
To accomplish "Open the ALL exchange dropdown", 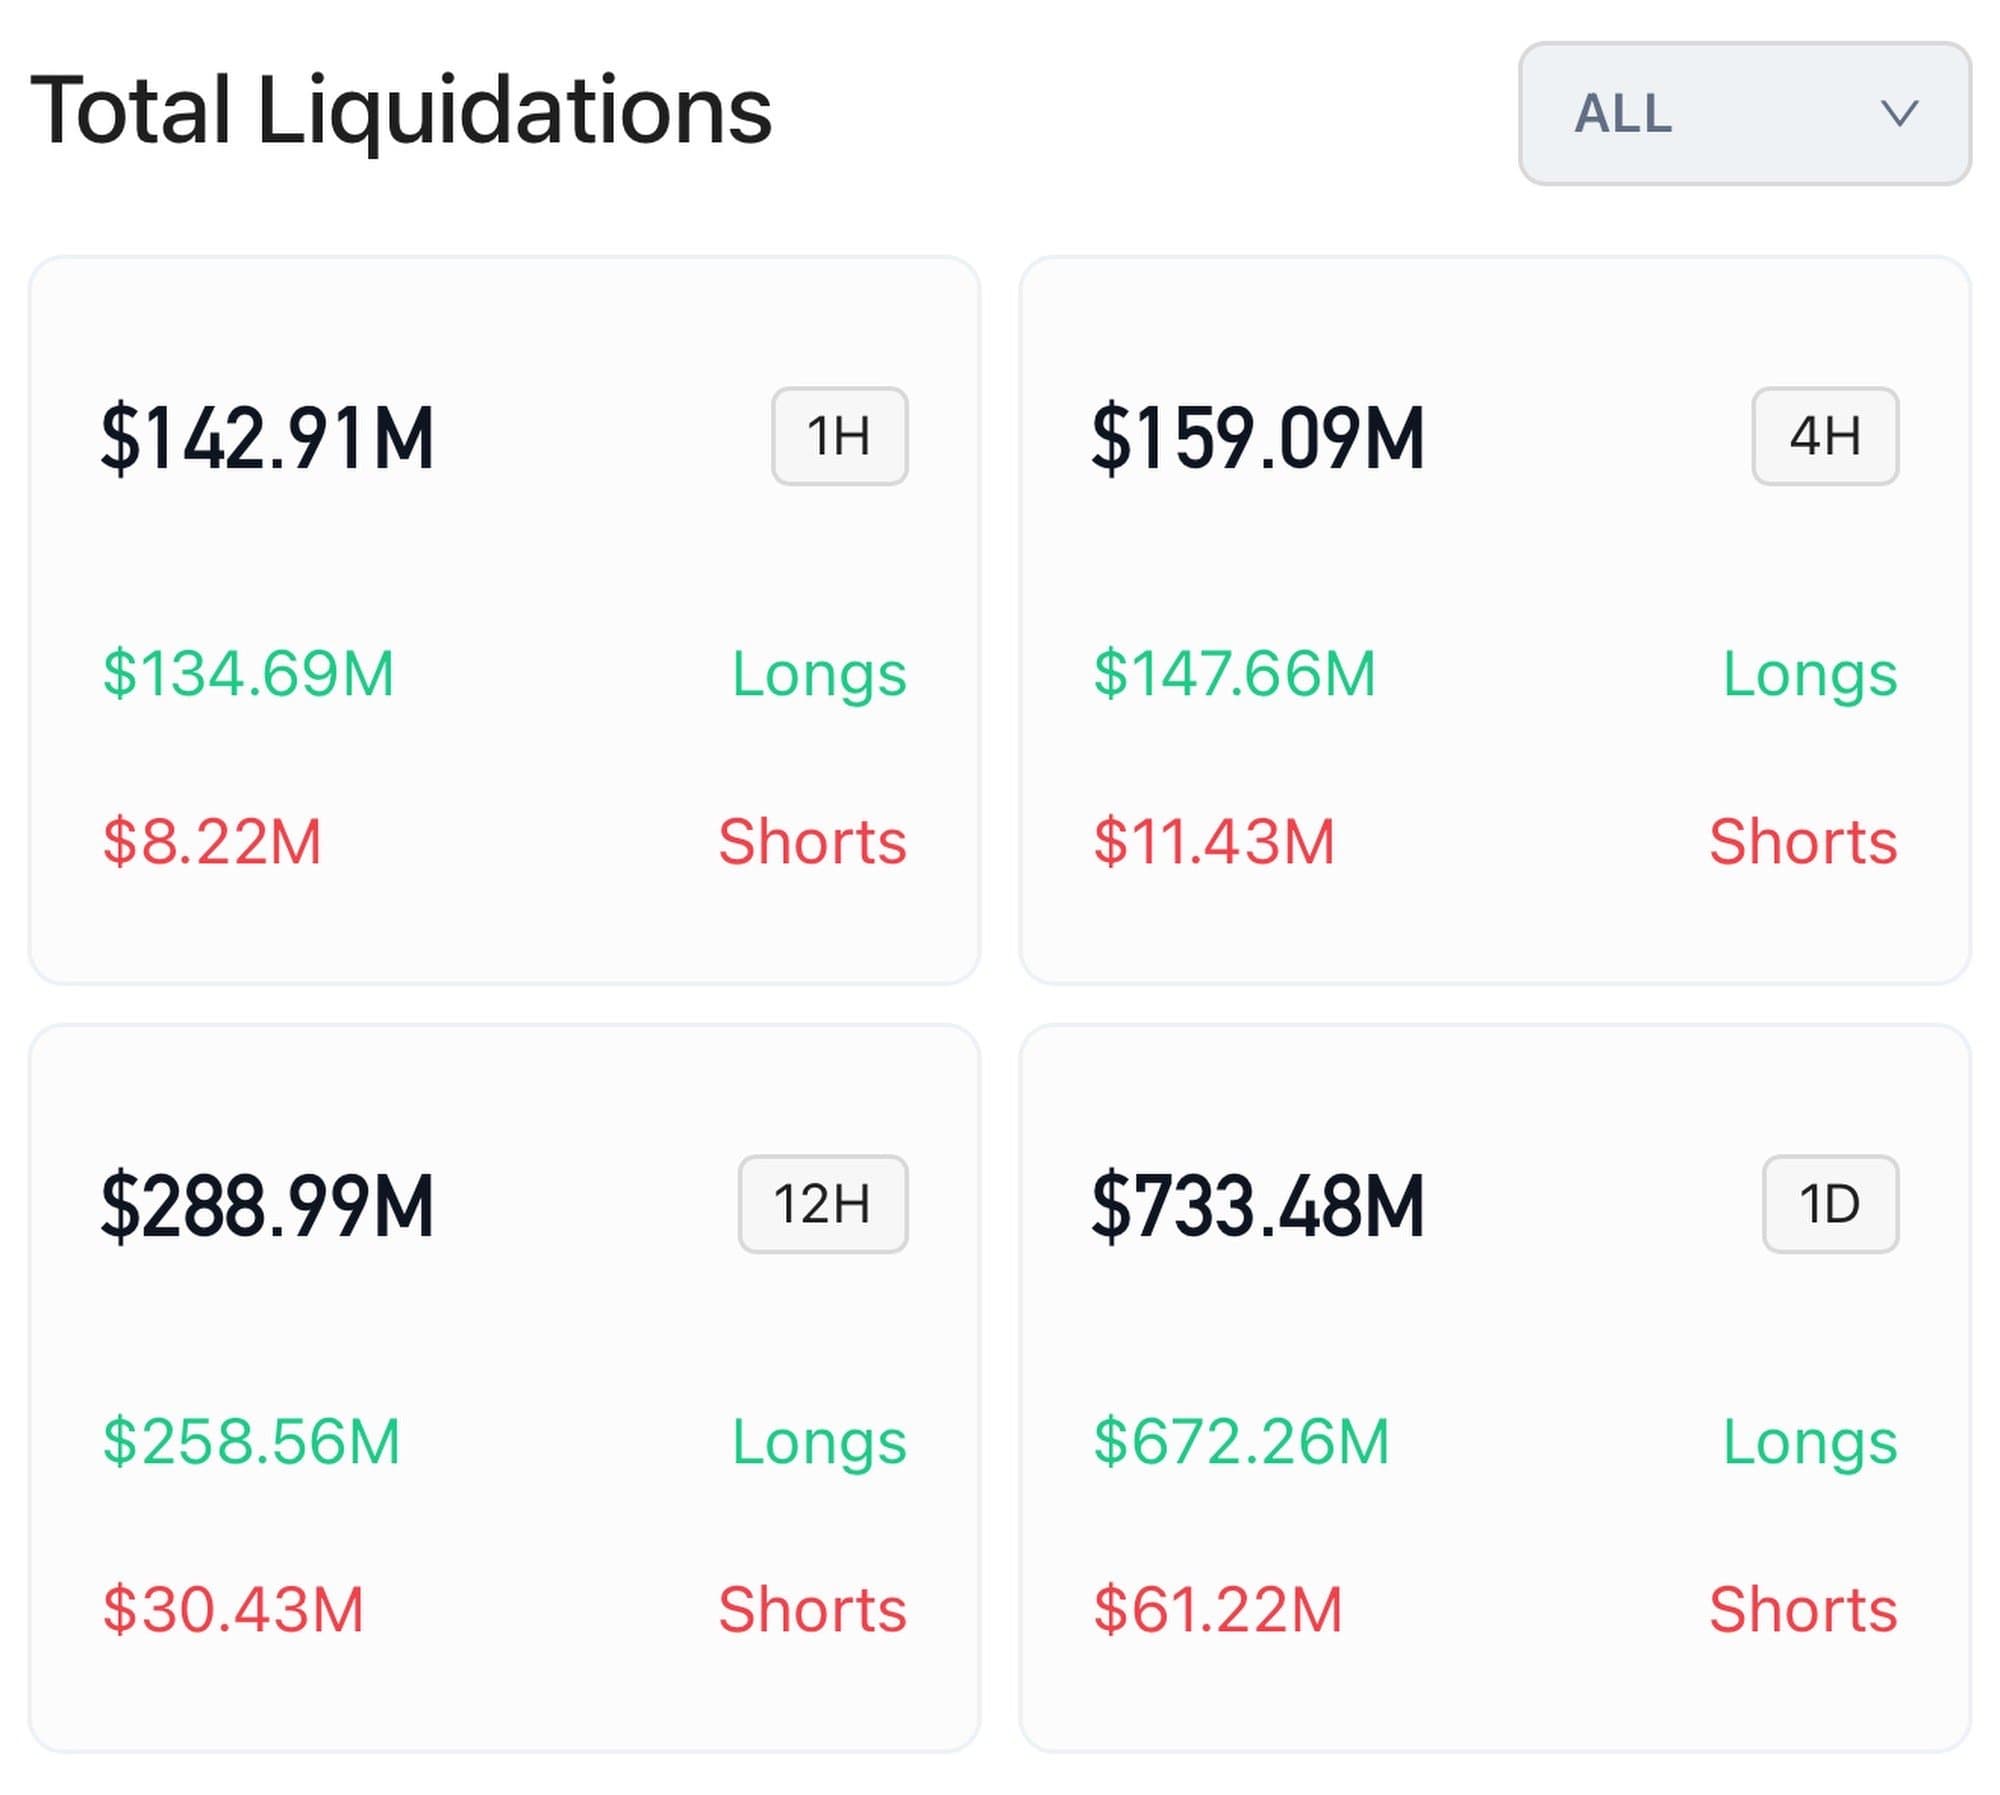I will 1743,113.
